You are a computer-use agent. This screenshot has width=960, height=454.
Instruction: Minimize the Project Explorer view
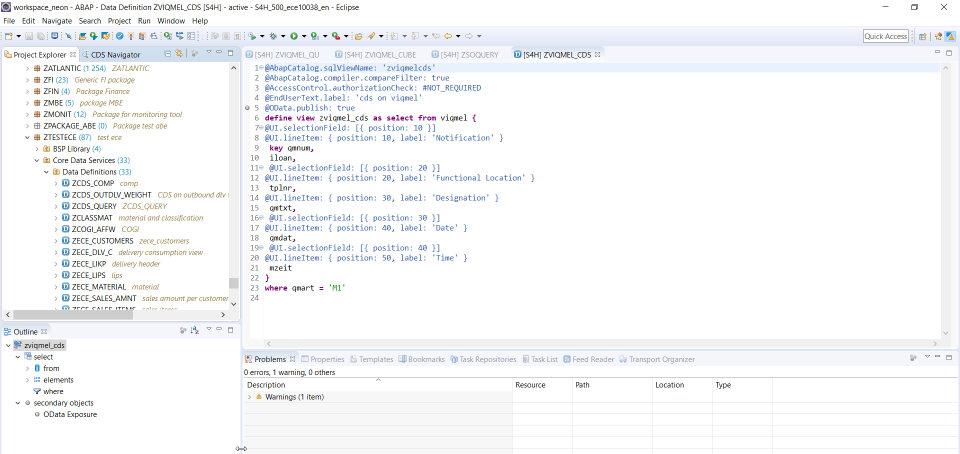[x=219, y=52]
